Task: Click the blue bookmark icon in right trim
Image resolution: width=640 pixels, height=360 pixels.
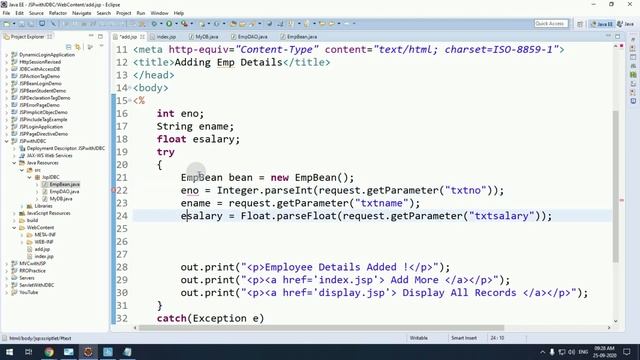Action: [633, 101]
